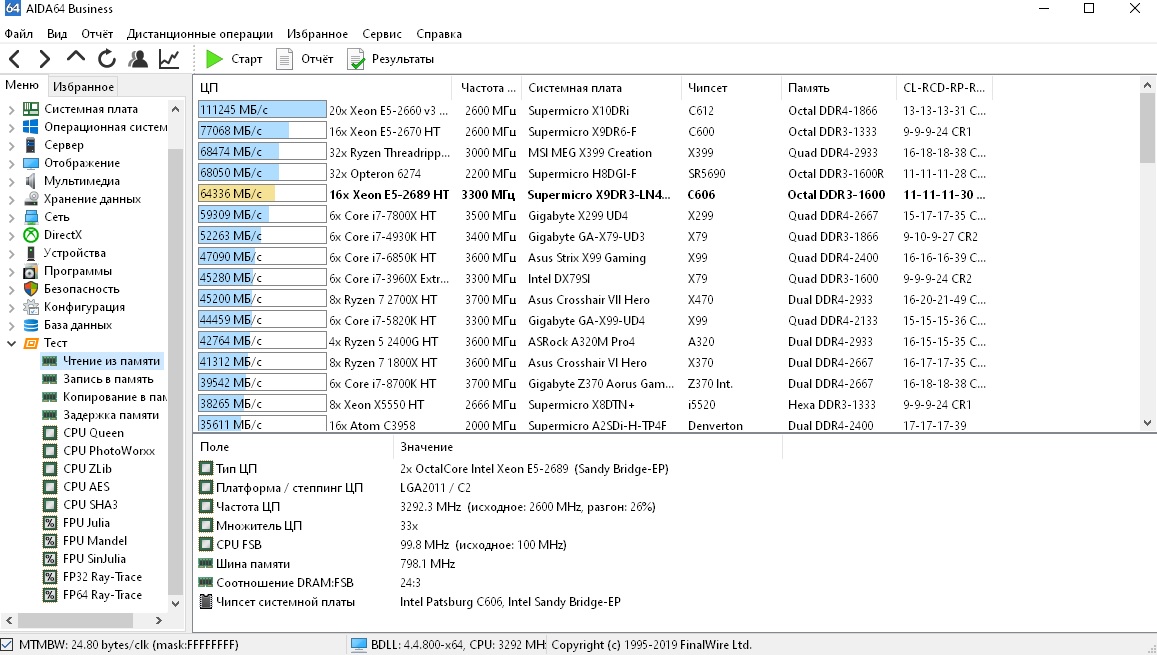
Task: Select the Мультимедиа speaker icon
Action: [x=31, y=181]
